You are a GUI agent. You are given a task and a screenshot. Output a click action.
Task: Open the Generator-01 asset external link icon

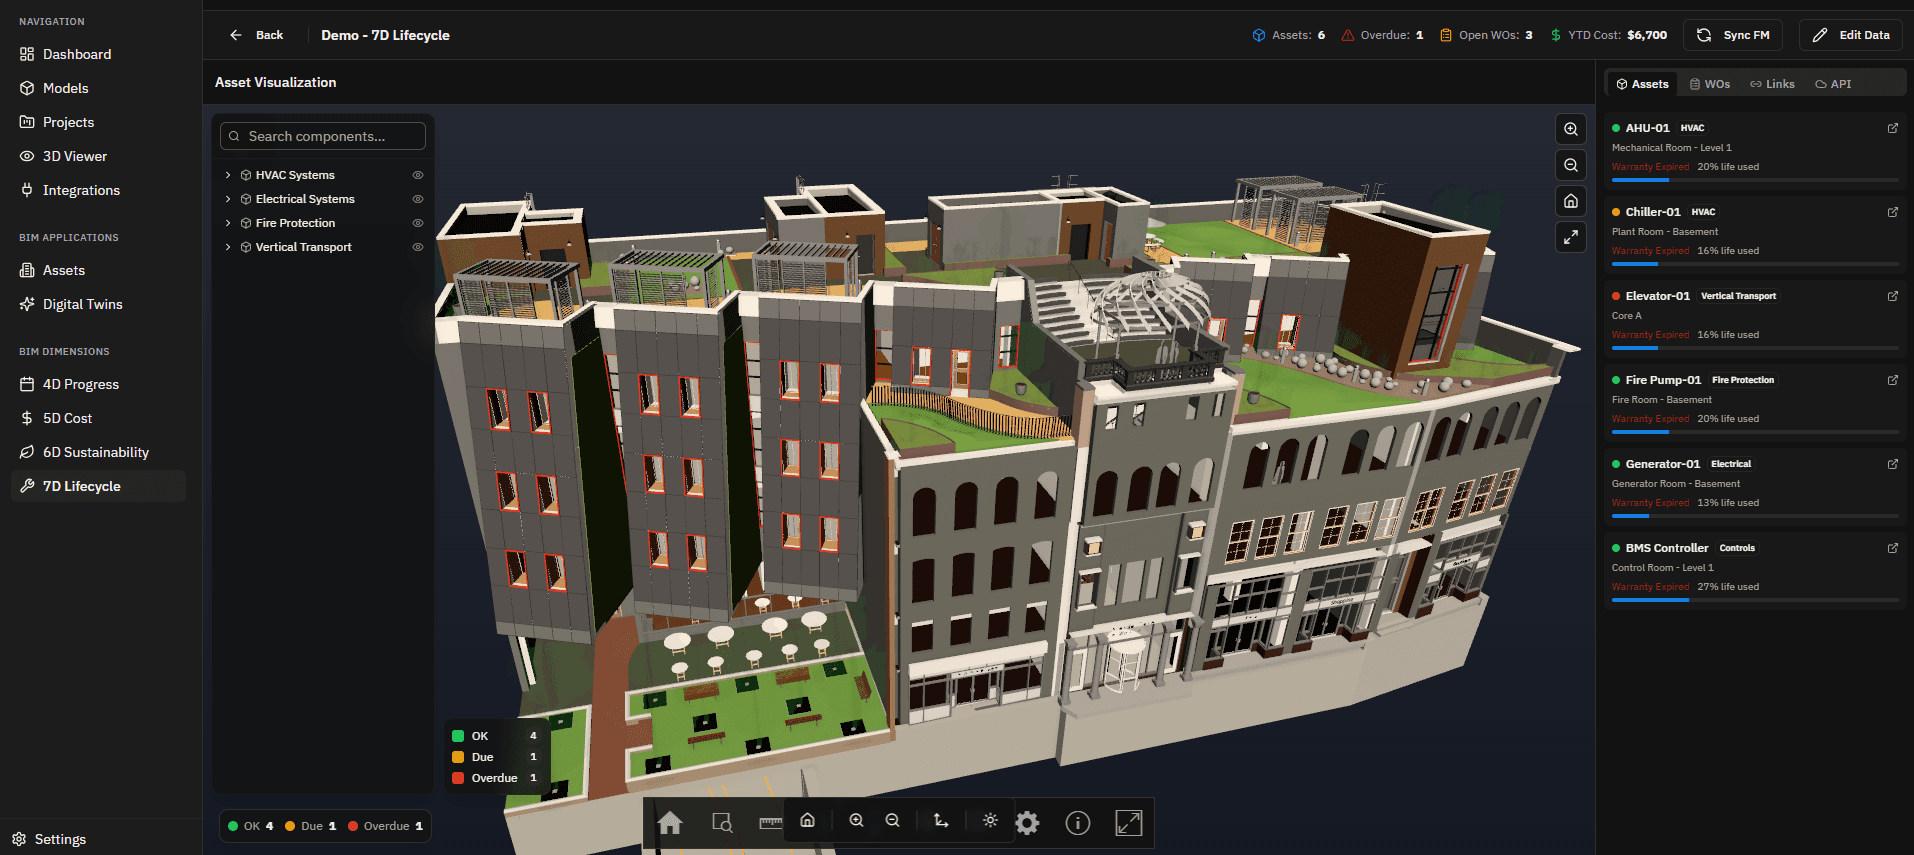(1892, 464)
